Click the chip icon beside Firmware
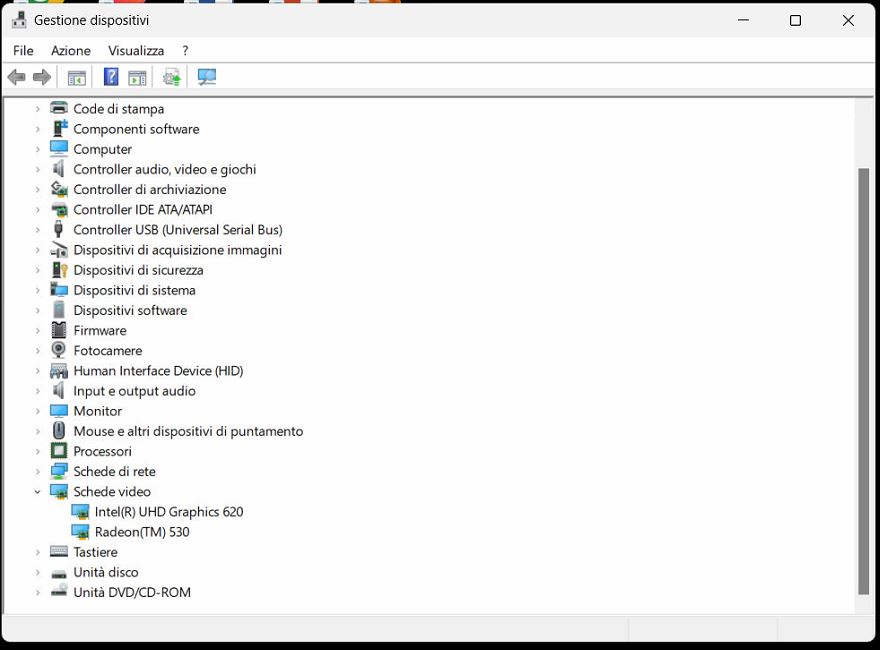The width and height of the screenshot is (880, 650). (x=59, y=330)
